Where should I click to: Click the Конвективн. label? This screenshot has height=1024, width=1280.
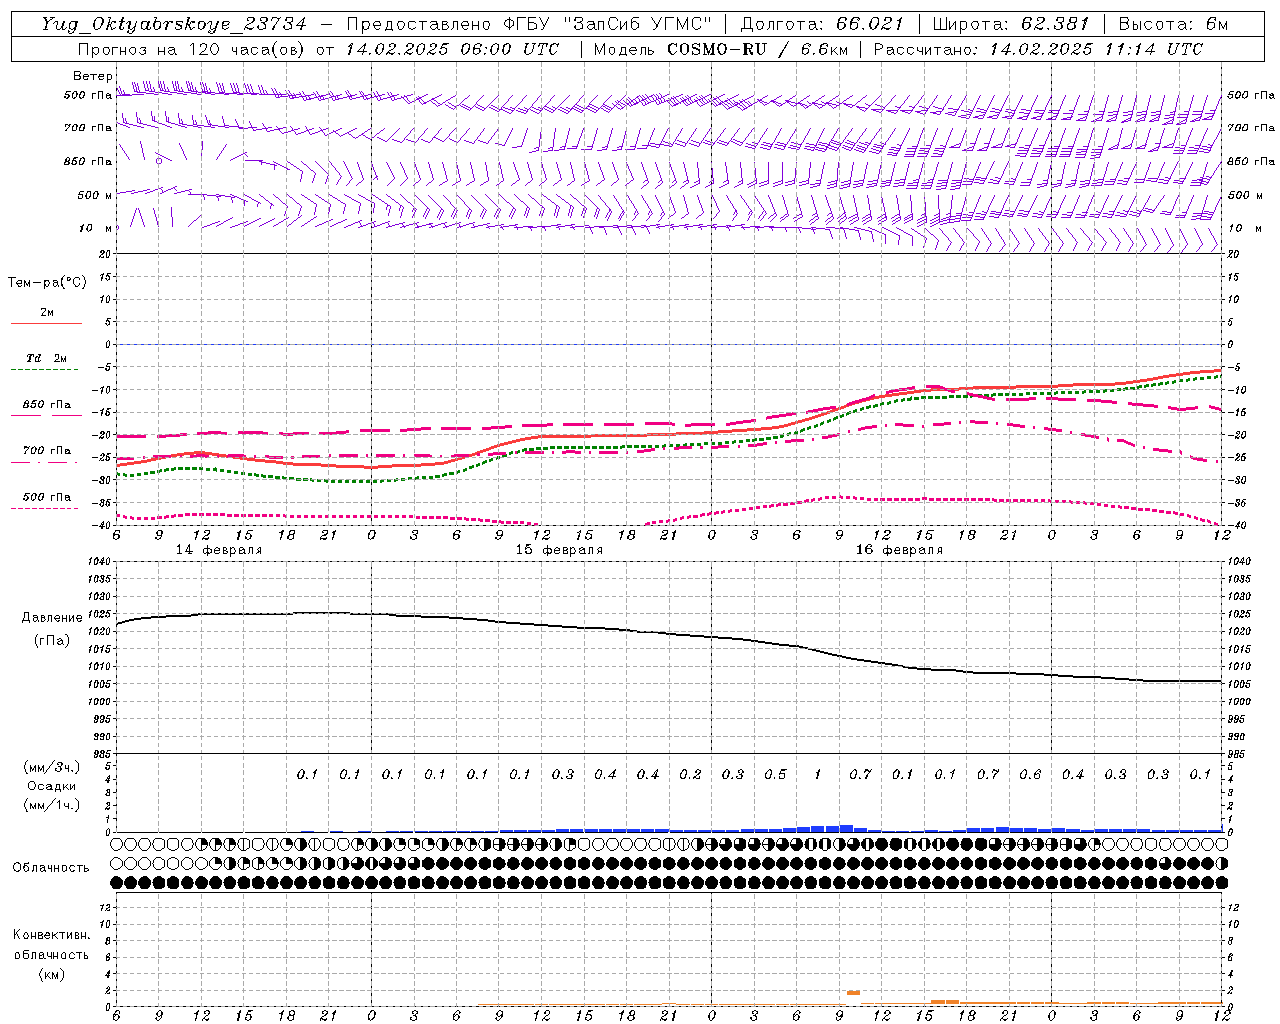[x=51, y=935]
